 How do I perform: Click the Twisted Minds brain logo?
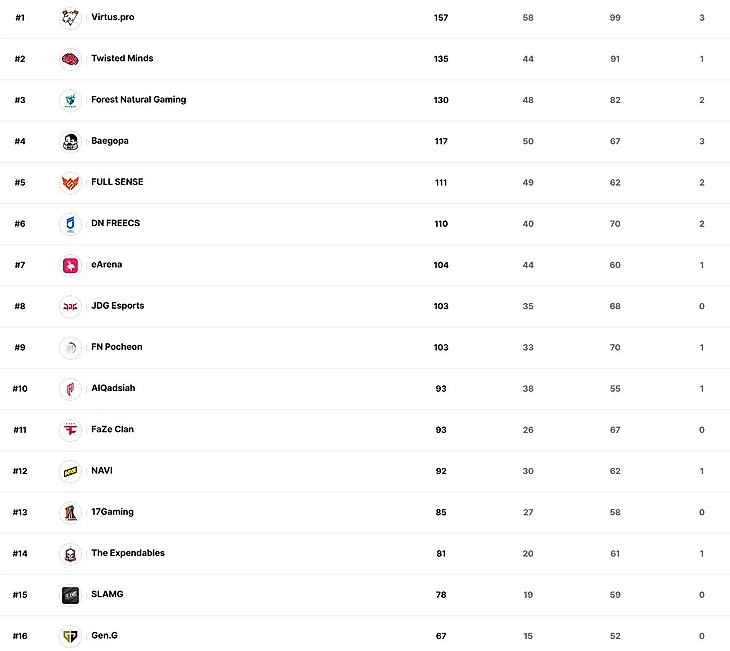(x=70, y=59)
